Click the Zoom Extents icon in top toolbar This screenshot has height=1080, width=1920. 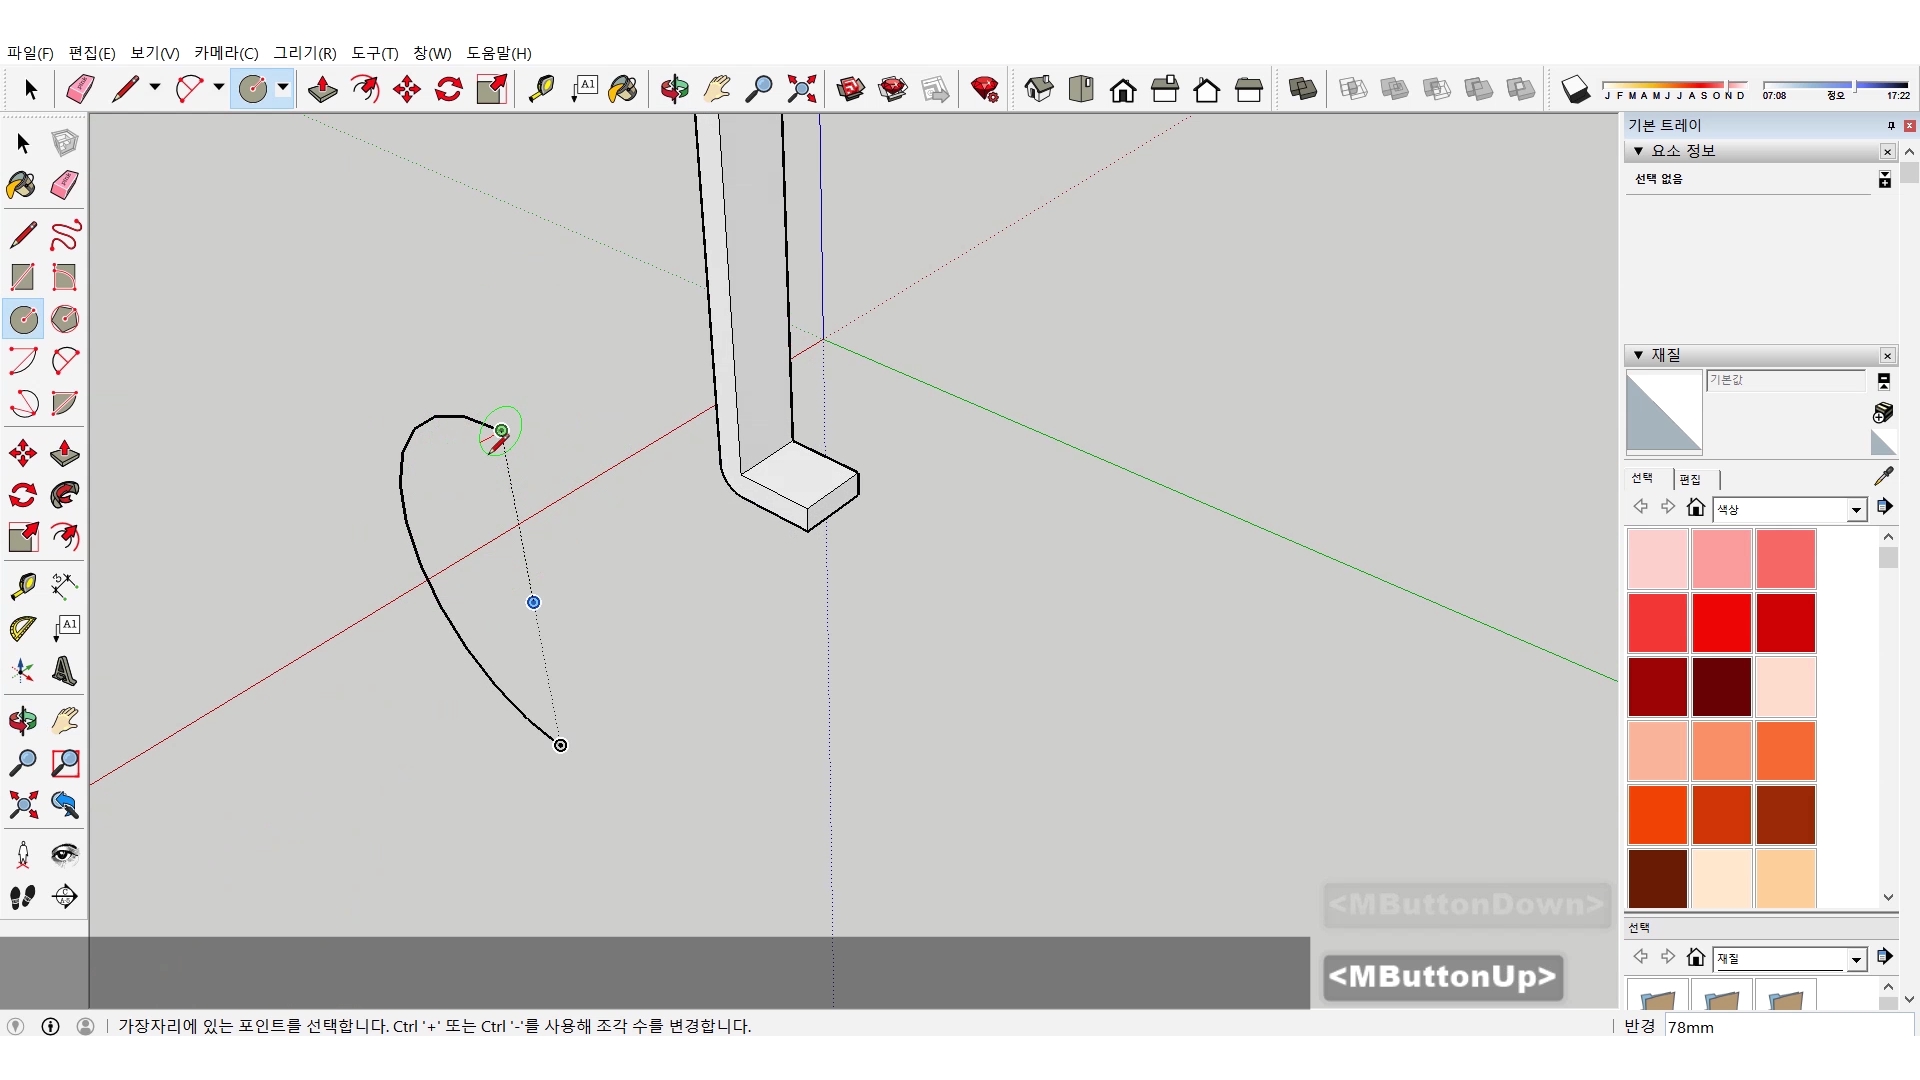(802, 89)
